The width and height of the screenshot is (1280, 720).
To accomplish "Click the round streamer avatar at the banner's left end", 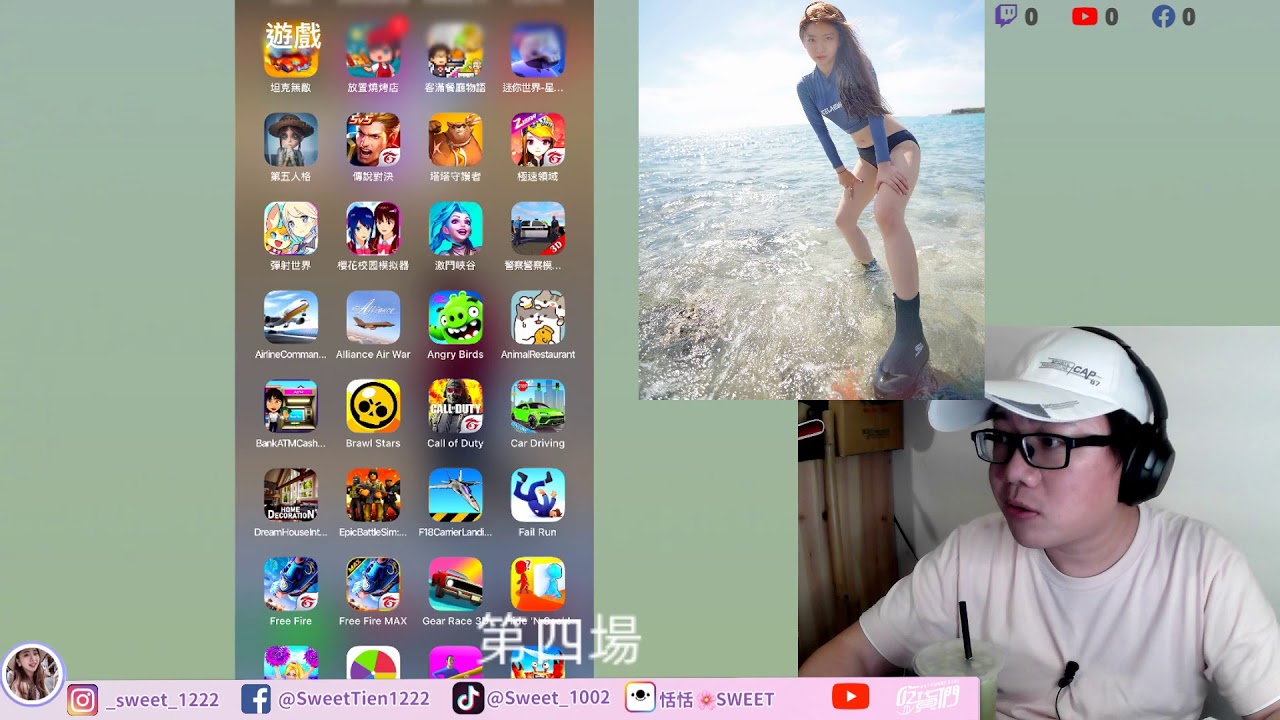I will (x=32, y=674).
